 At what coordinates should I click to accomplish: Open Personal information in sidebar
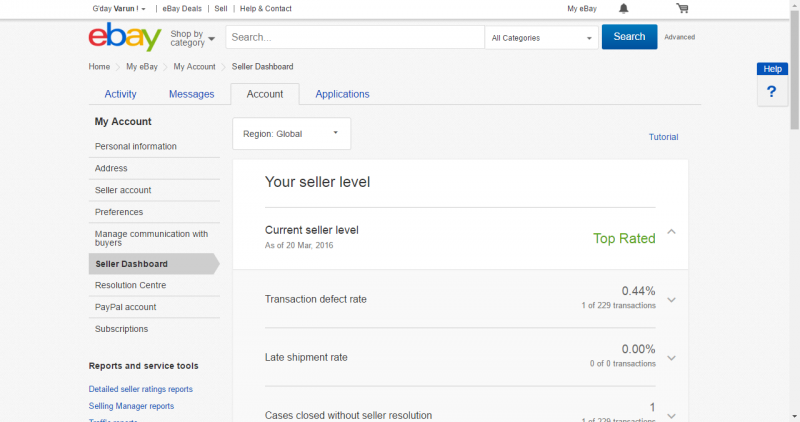(x=136, y=146)
